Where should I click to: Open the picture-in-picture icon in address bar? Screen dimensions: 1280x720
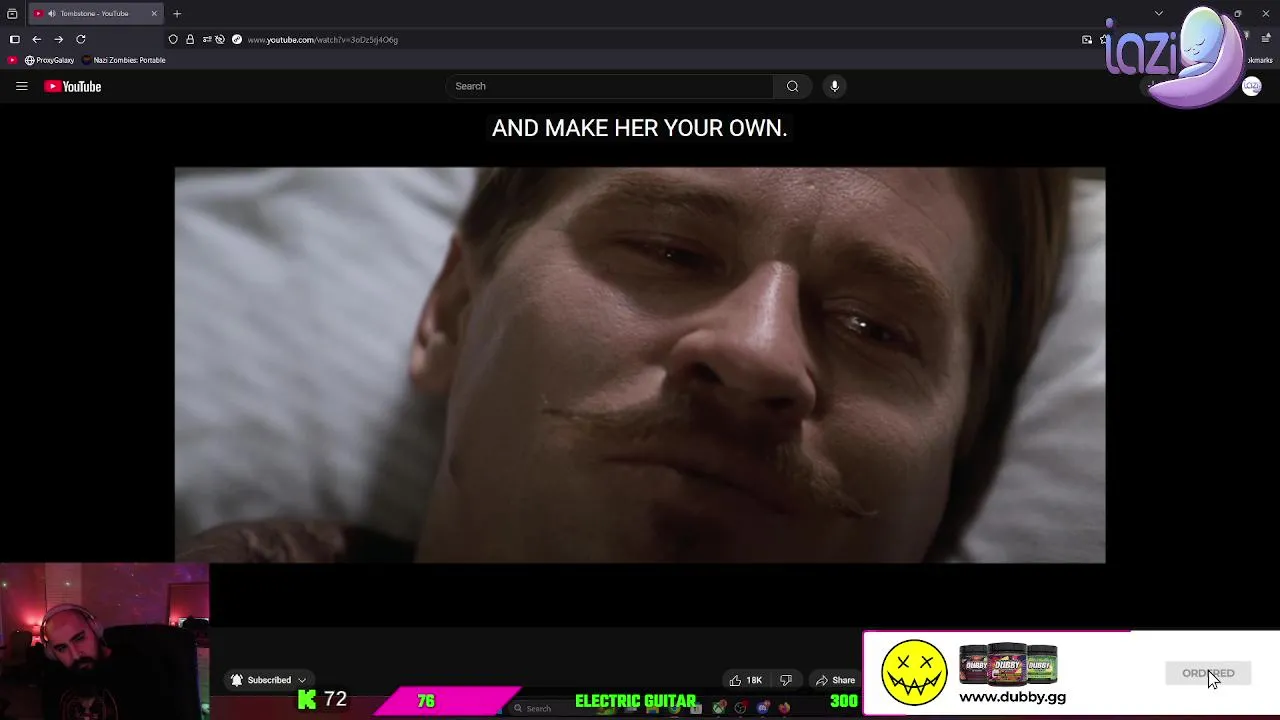[x=1087, y=39]
